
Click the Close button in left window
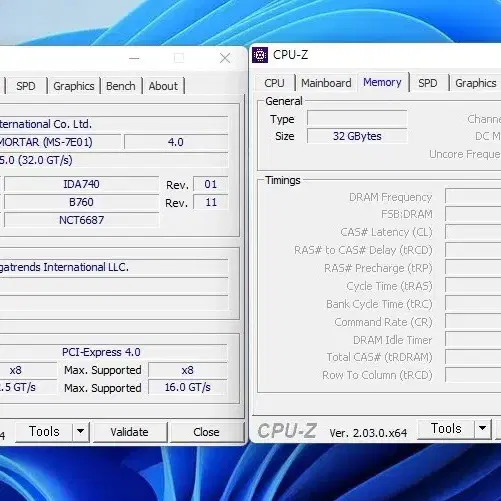point(206,432)
